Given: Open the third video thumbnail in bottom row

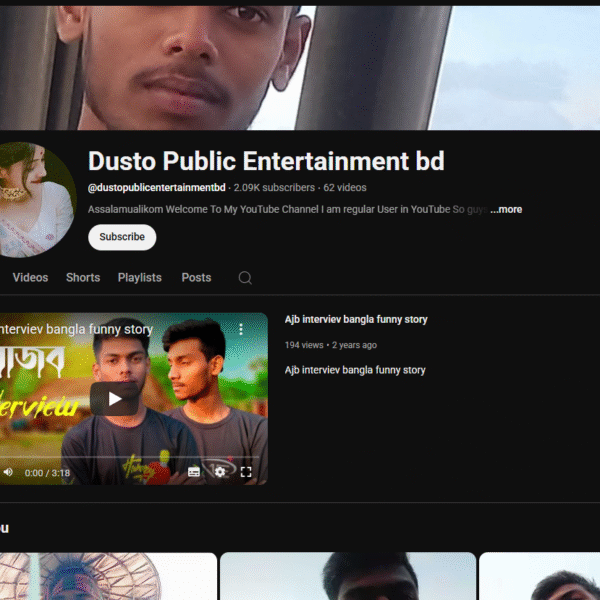Looking at the screenshot, I should 540,576.
